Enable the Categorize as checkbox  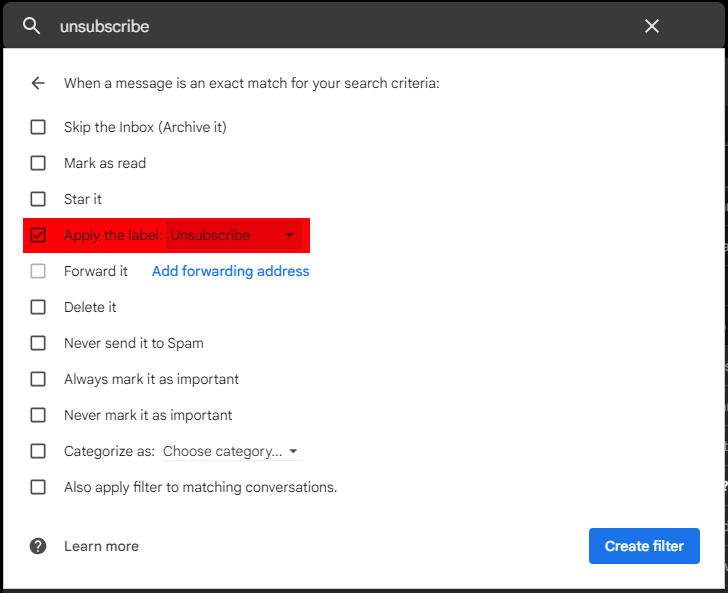click(38, 451)
